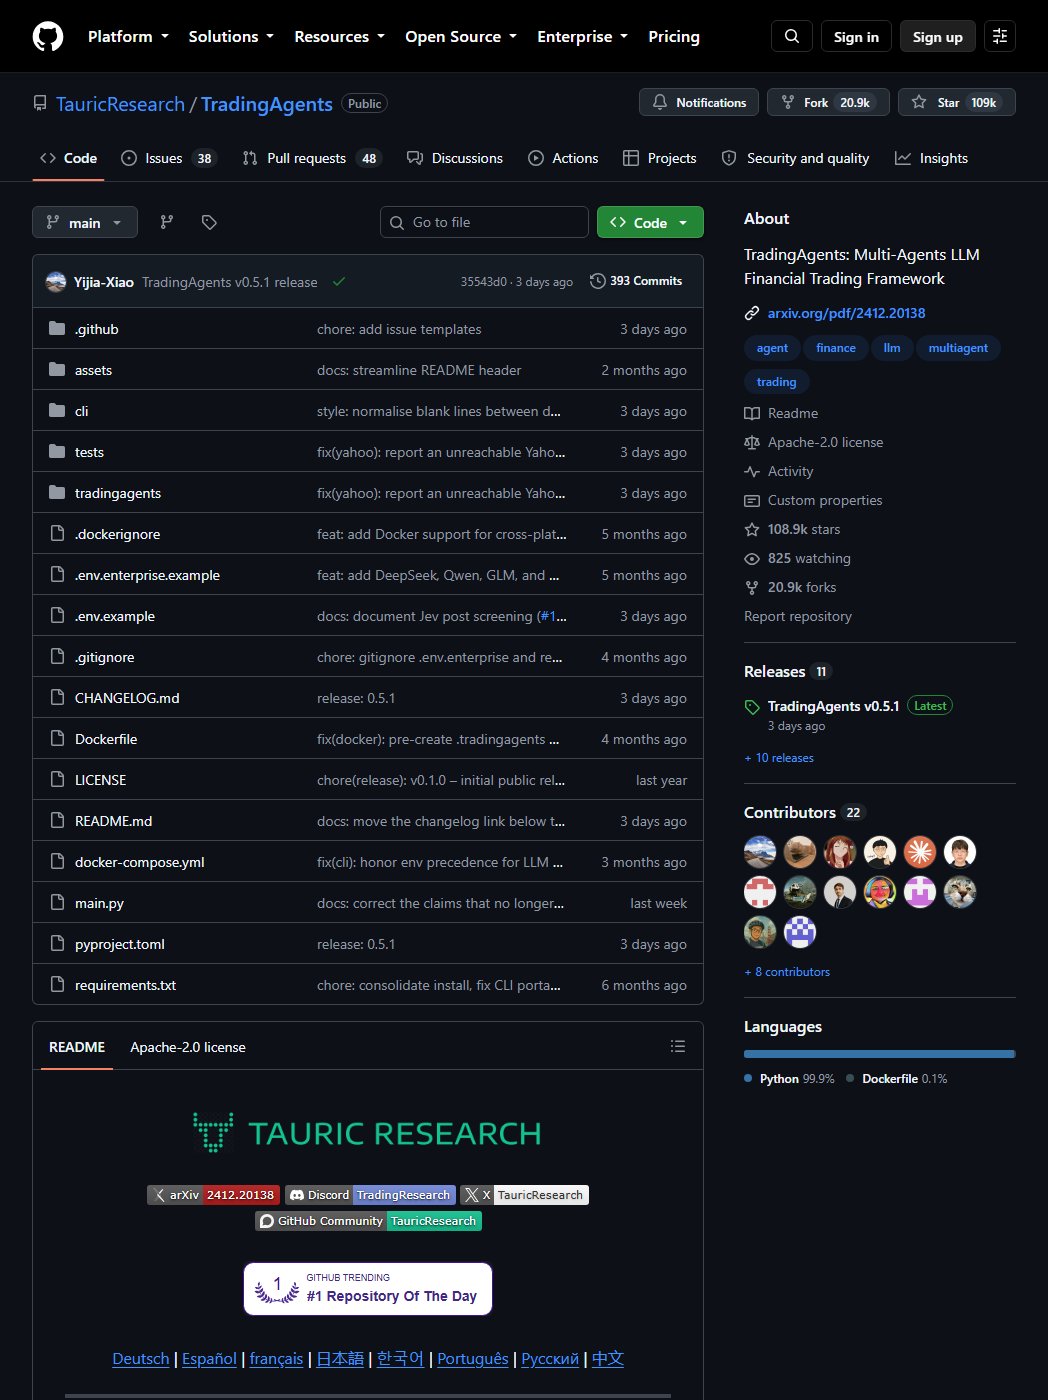Open TradingAgents v0.5.1 latest release
The height and width of the screenshot is (1400, 1048).
pos(833,706)
